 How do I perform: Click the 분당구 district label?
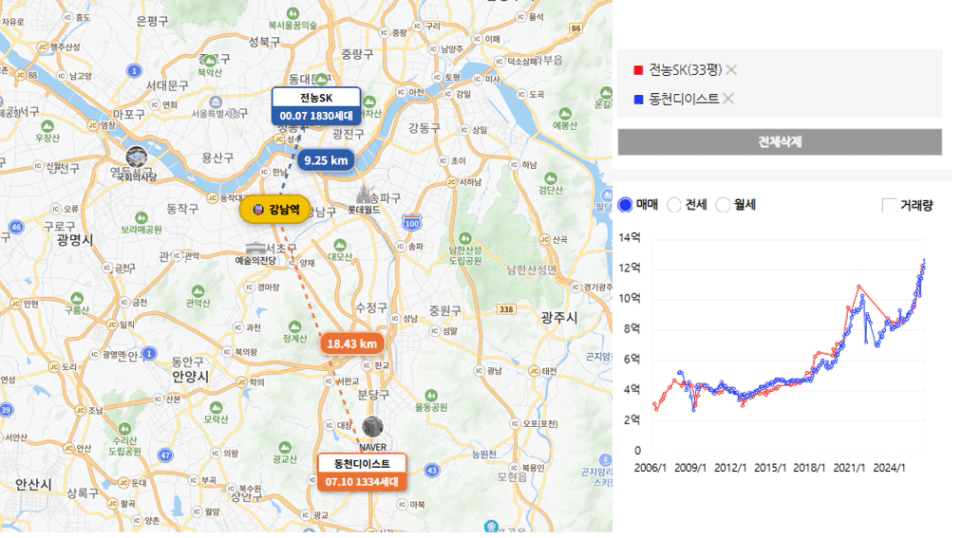tap(374, 394)
